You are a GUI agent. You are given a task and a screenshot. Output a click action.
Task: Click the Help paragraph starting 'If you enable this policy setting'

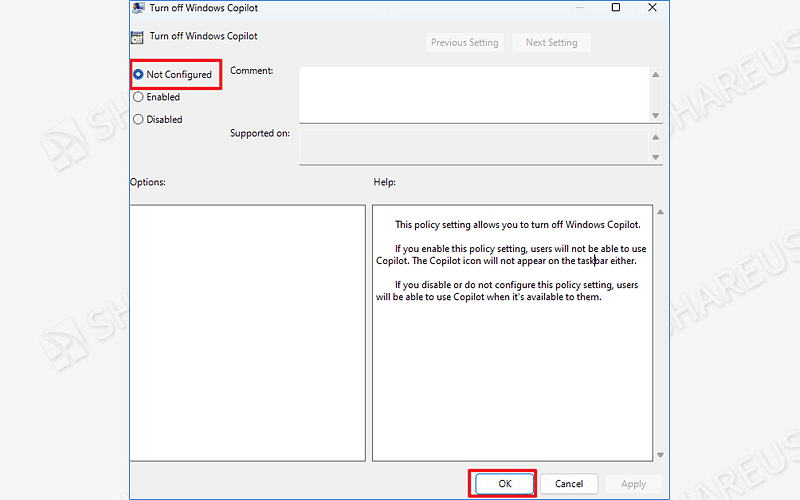511,255
